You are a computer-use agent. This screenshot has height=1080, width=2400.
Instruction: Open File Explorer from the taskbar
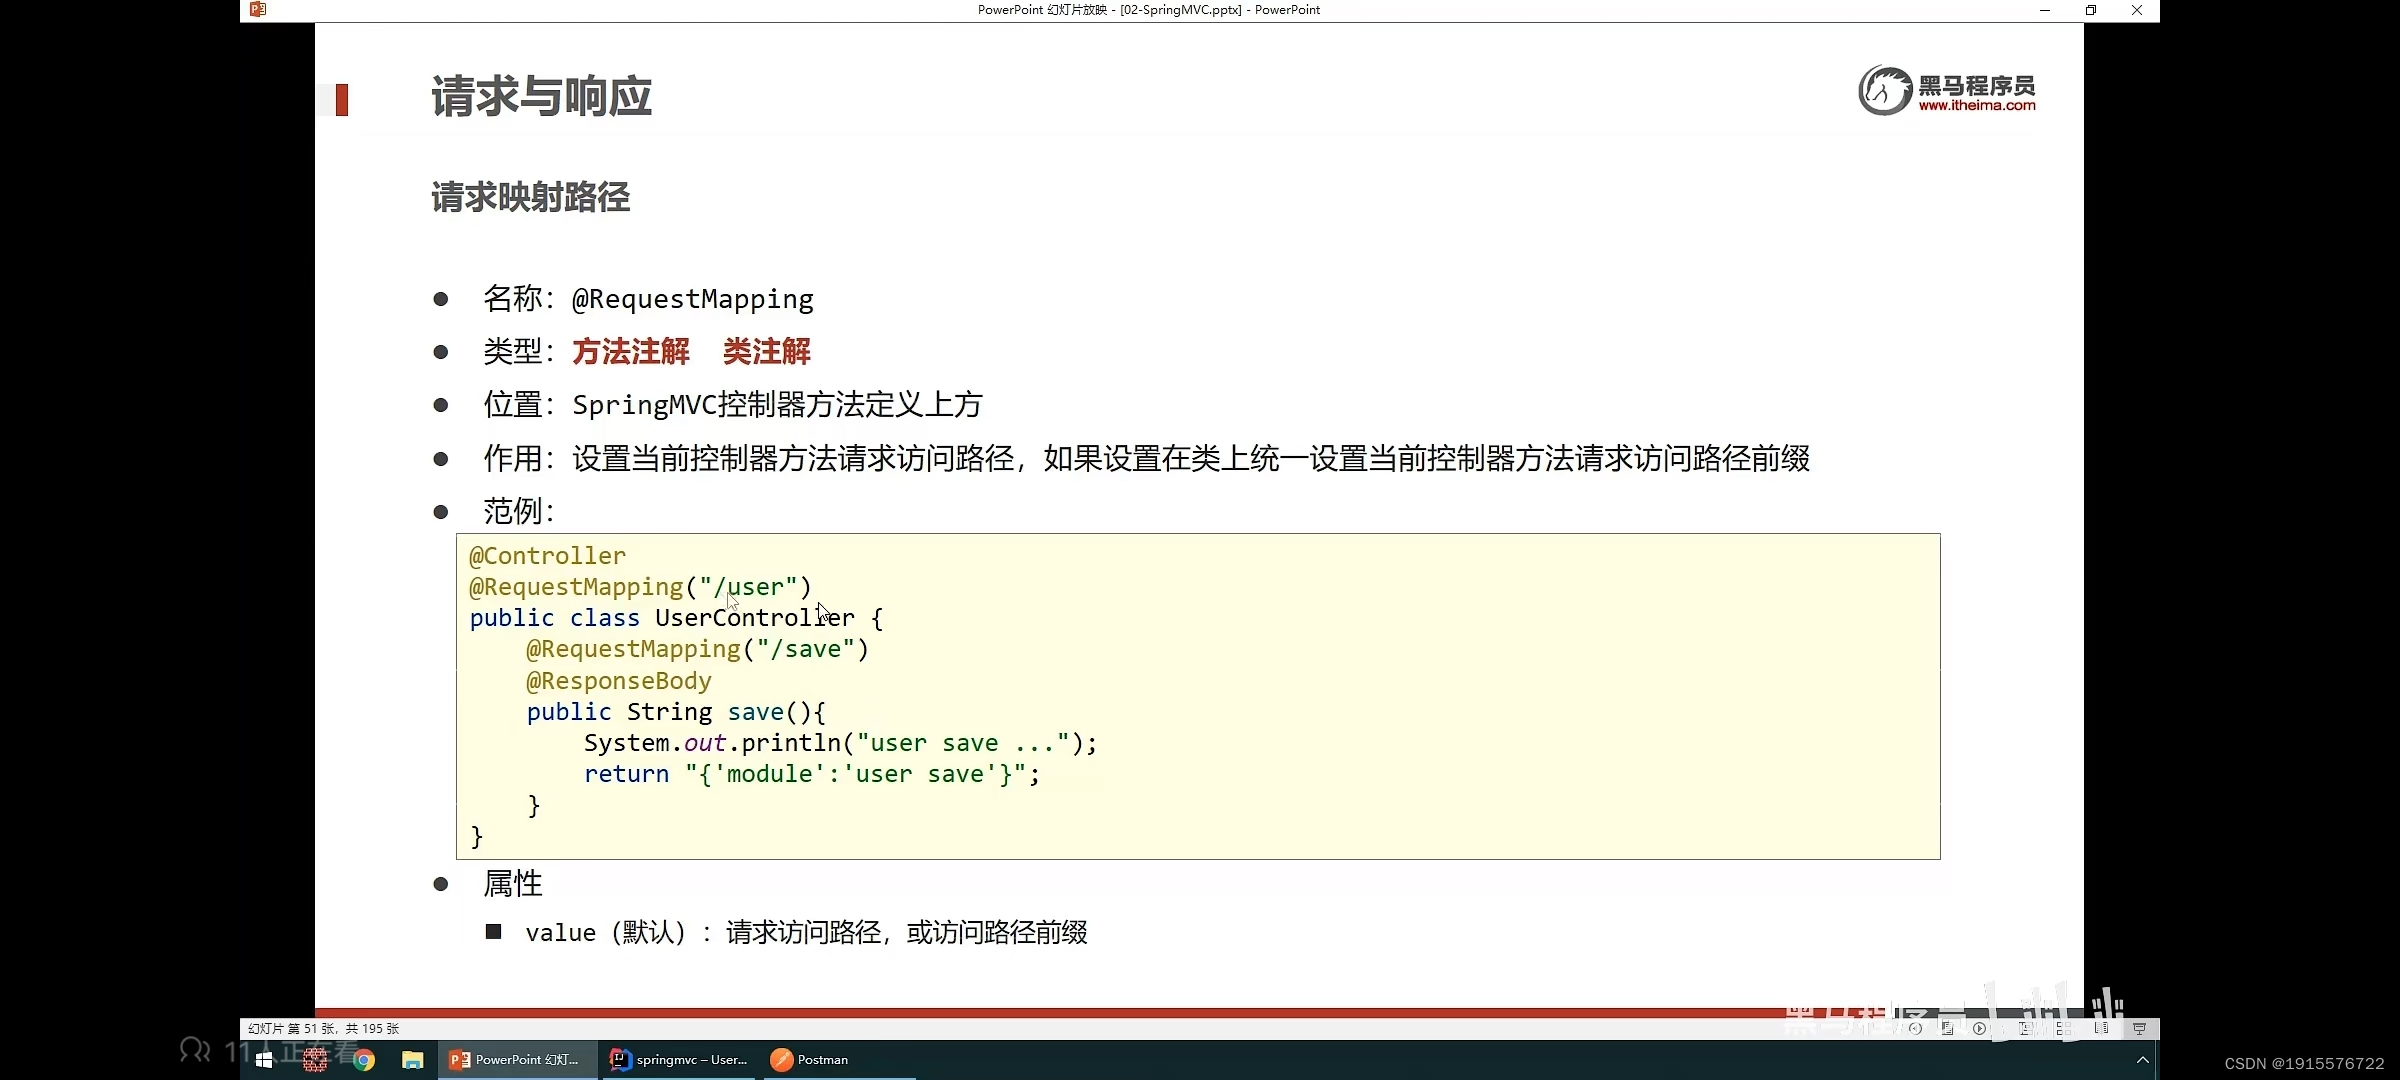coord(412,1060)
